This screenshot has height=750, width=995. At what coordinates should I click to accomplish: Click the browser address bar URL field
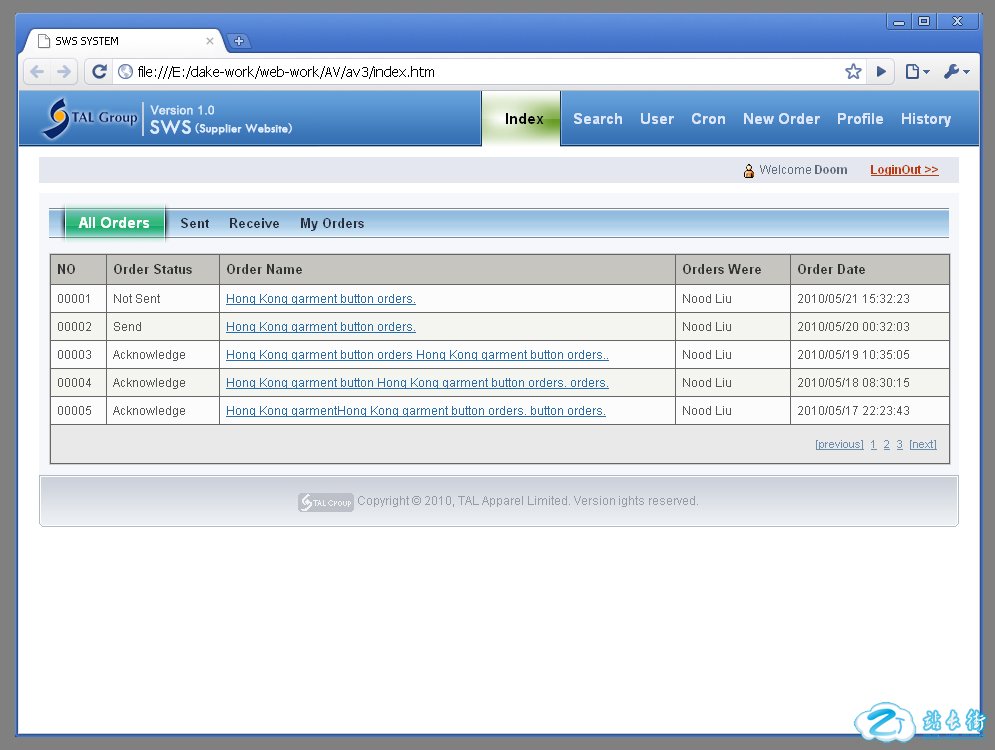point(480,72)
